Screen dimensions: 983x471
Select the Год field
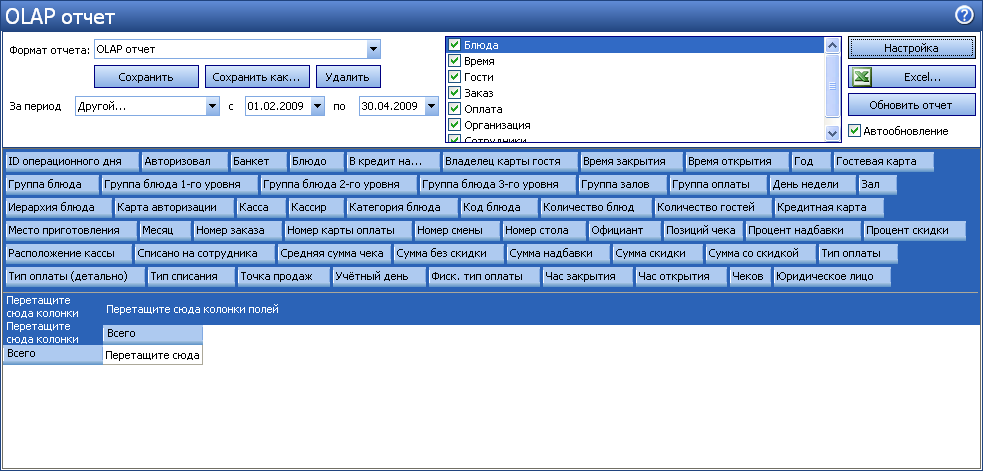click(811, 161)
